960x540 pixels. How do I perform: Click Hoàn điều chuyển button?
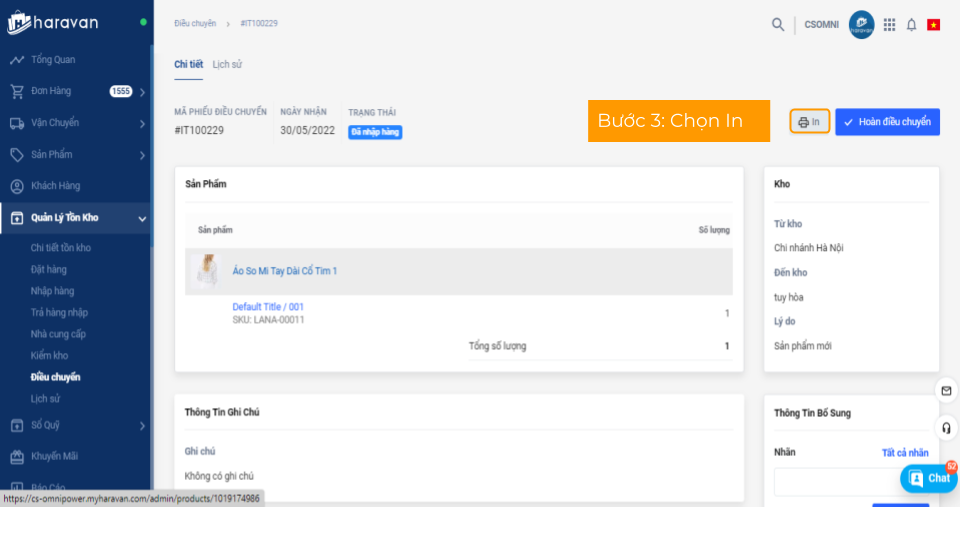pos(887,122)
